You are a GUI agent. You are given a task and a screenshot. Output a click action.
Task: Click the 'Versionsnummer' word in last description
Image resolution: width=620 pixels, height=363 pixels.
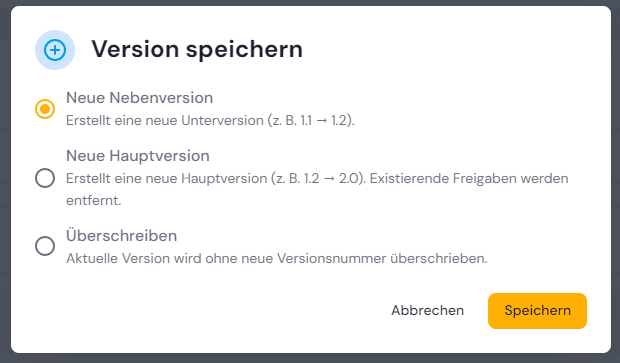[331, 259]
